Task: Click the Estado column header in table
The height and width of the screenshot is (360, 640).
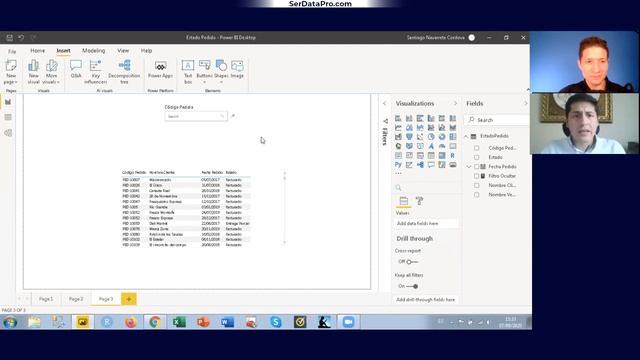Action: (x=231, y=173)
